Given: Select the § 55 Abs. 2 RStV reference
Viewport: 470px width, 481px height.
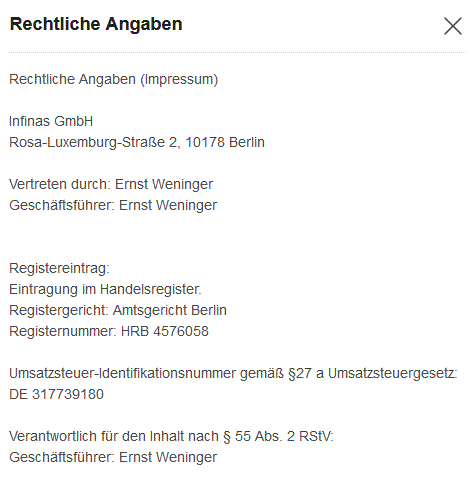Looking at the screenshot, I should [x=278, y=437].
